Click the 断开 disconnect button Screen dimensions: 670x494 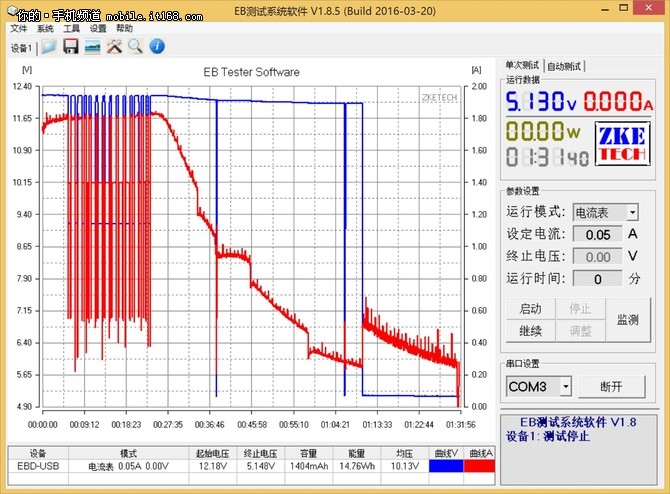point(611,386)
